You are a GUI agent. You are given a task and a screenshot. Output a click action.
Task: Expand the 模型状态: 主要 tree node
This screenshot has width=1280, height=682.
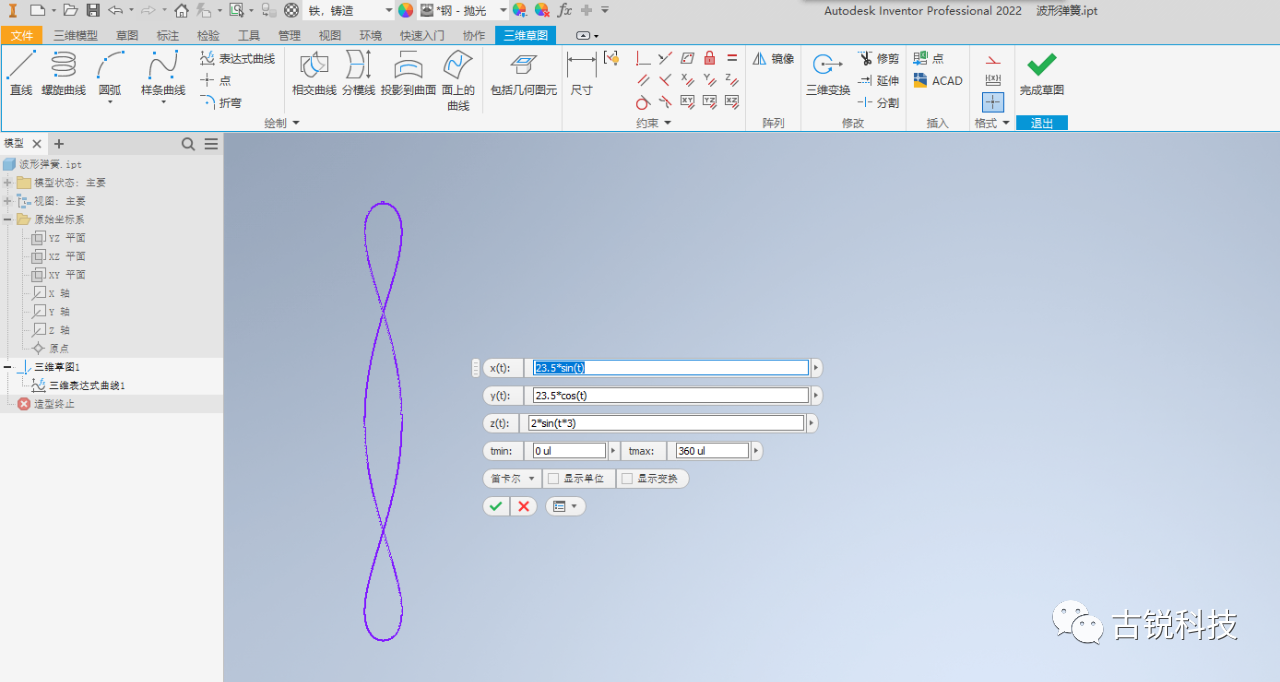click(x=8, y=182)
